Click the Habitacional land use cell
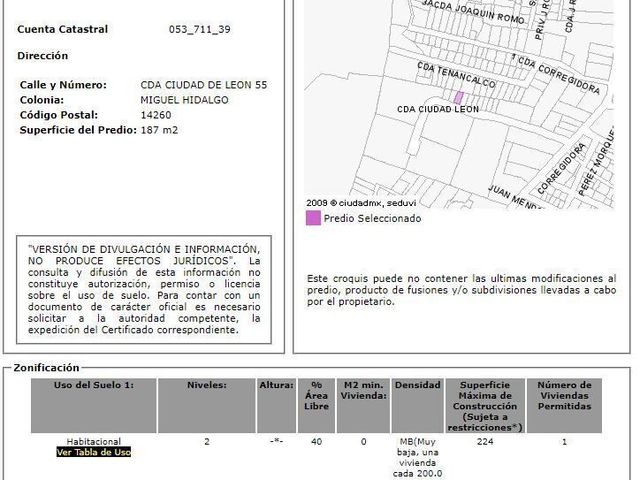640x480 pixels. click(93, 441)
